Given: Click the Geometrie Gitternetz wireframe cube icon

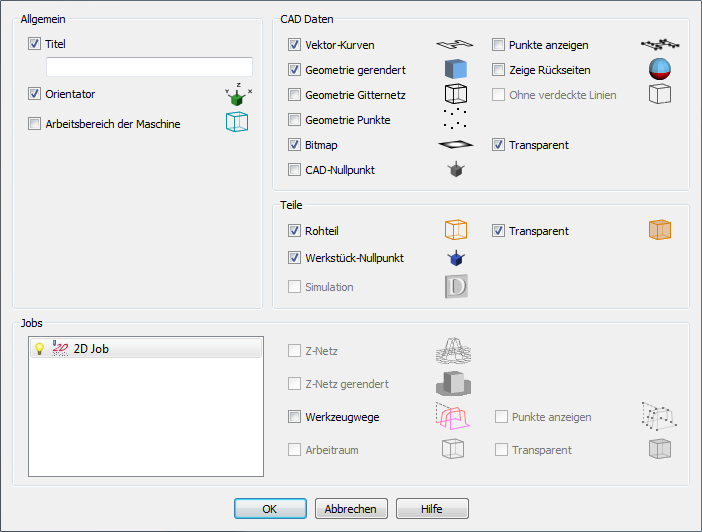Looking at the screenshot, I should click(x=456, y=94).
